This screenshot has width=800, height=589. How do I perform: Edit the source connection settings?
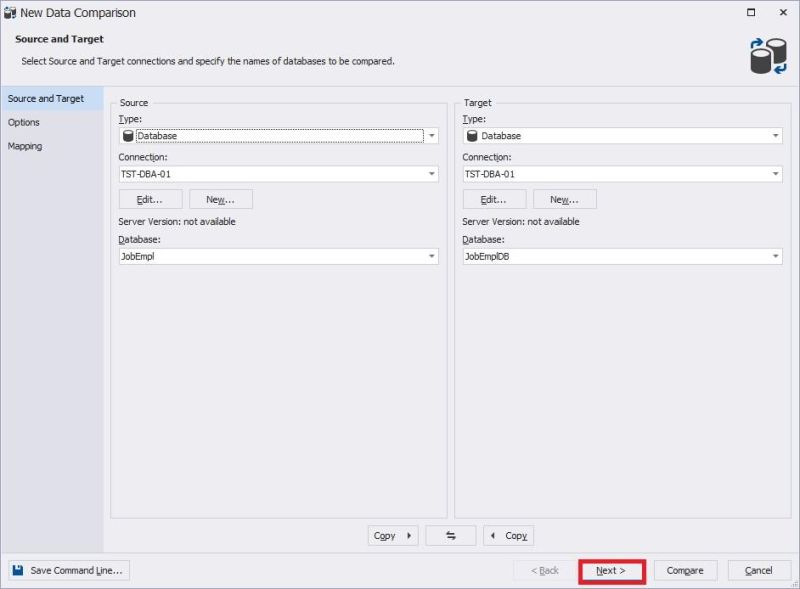[150, 198]
